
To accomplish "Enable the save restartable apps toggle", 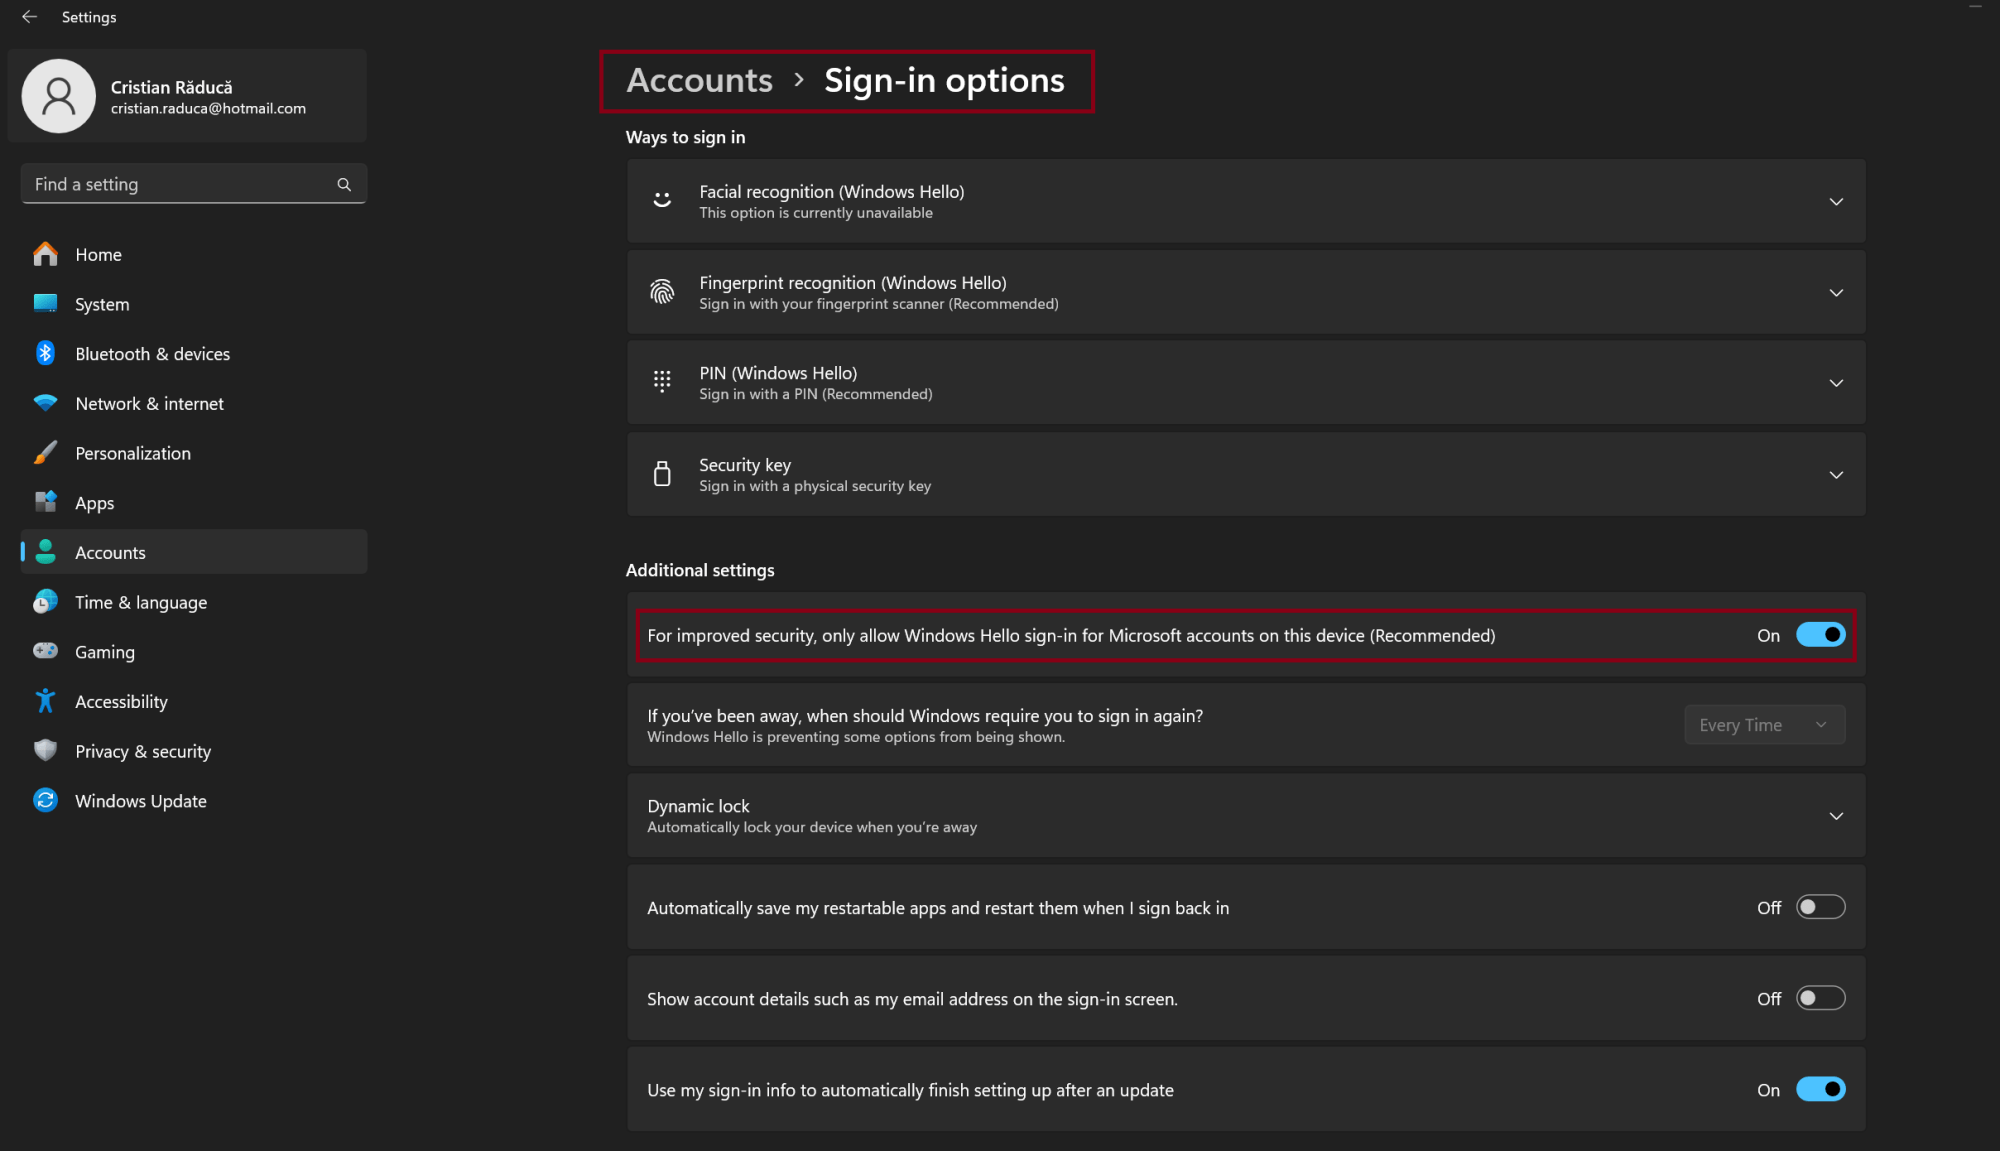I will (1820, 908).
